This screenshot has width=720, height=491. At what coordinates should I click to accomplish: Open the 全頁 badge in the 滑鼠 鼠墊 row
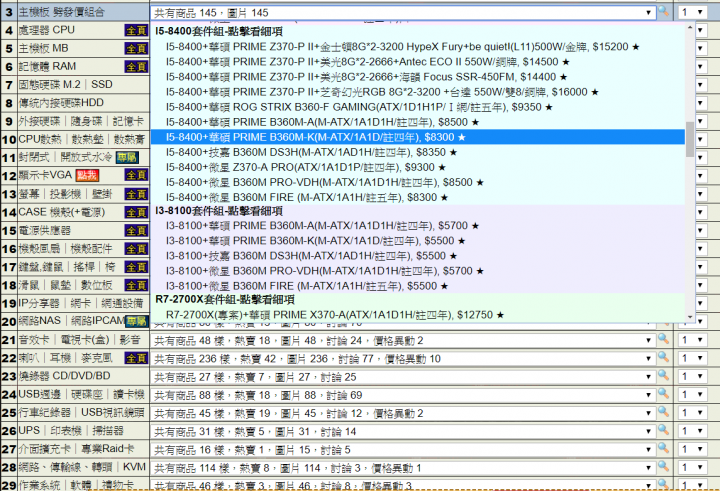(x=136, y=285)
